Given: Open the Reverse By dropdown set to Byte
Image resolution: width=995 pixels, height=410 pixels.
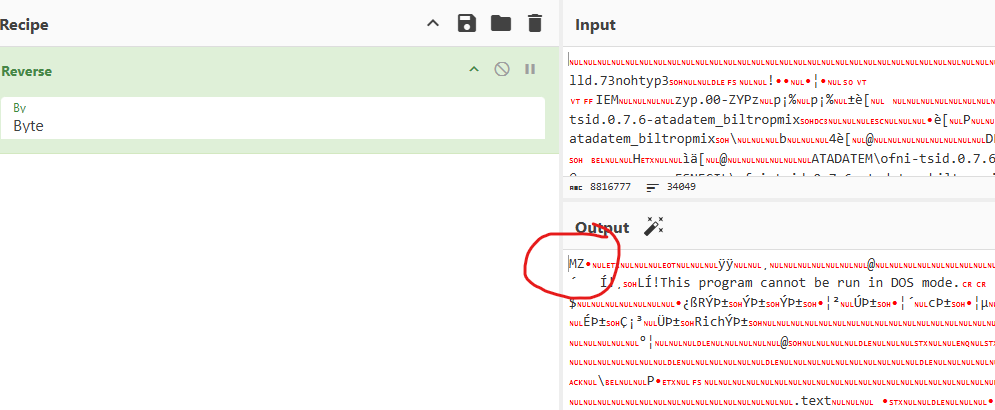Looking at the screenshot, I should (x=273, y=118).
